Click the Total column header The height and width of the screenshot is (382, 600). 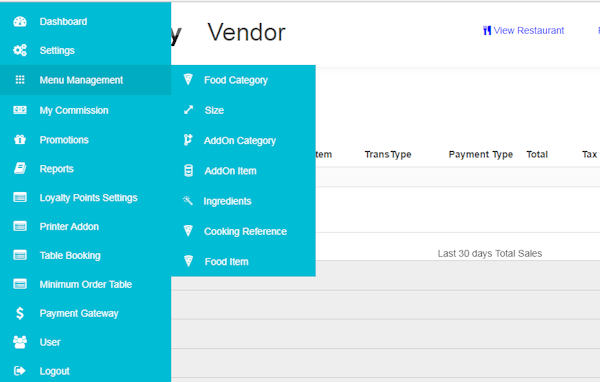tap(537, 154)
